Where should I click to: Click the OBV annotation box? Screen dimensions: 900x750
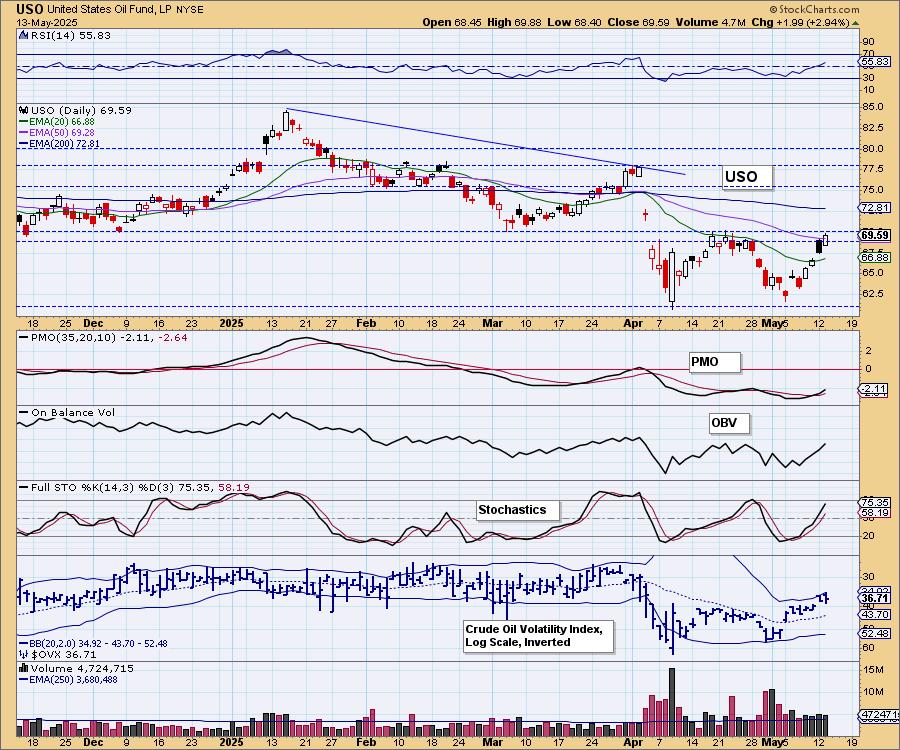tap(728, 423)
